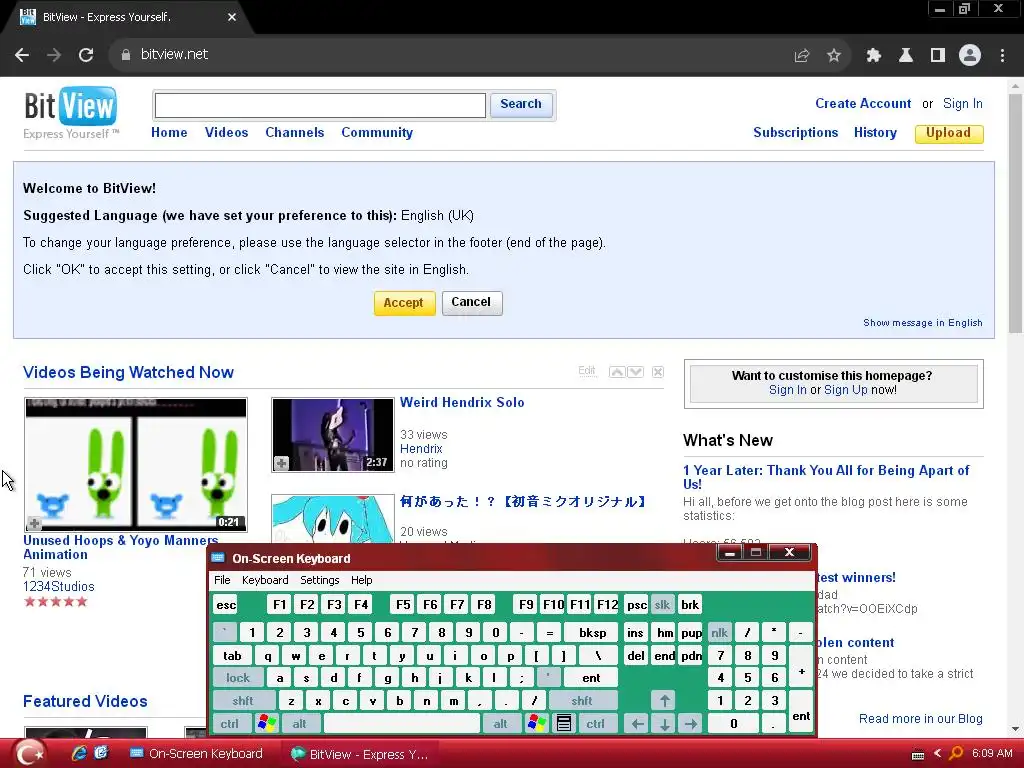Screen dimensions: 1024x768
Task: Click the Search button
Action: (x=521, y=104)
